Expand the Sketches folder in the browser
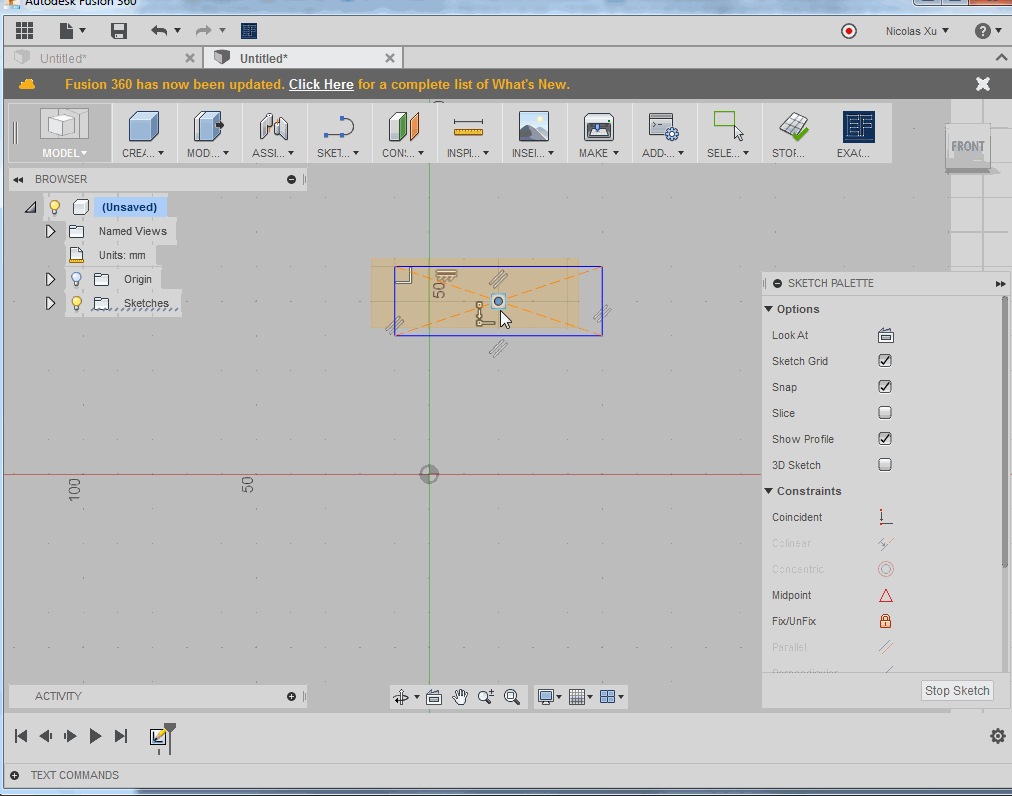This screenshot has width=1012, height=796. click(x=50, y=303)
